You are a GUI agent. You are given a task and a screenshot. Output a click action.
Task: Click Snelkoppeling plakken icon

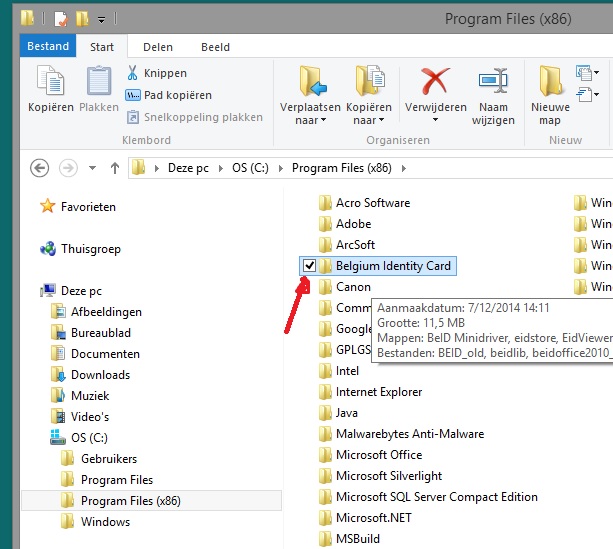click(x=133, y=117)
